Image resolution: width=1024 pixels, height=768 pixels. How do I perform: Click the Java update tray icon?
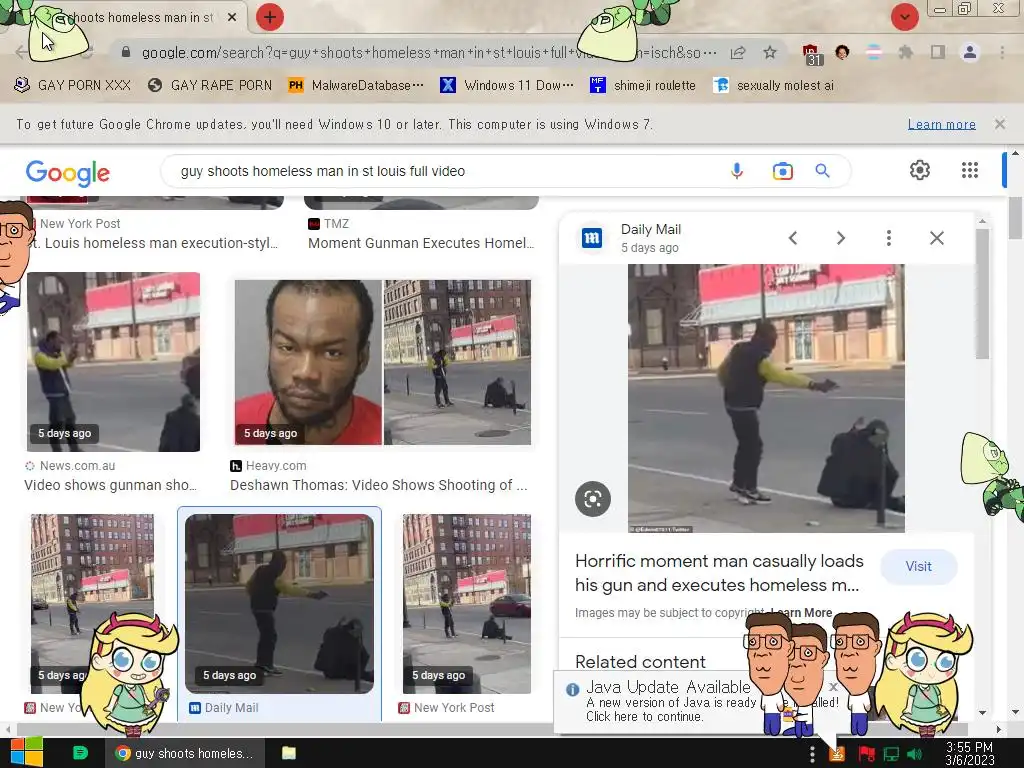coord(837,754)
